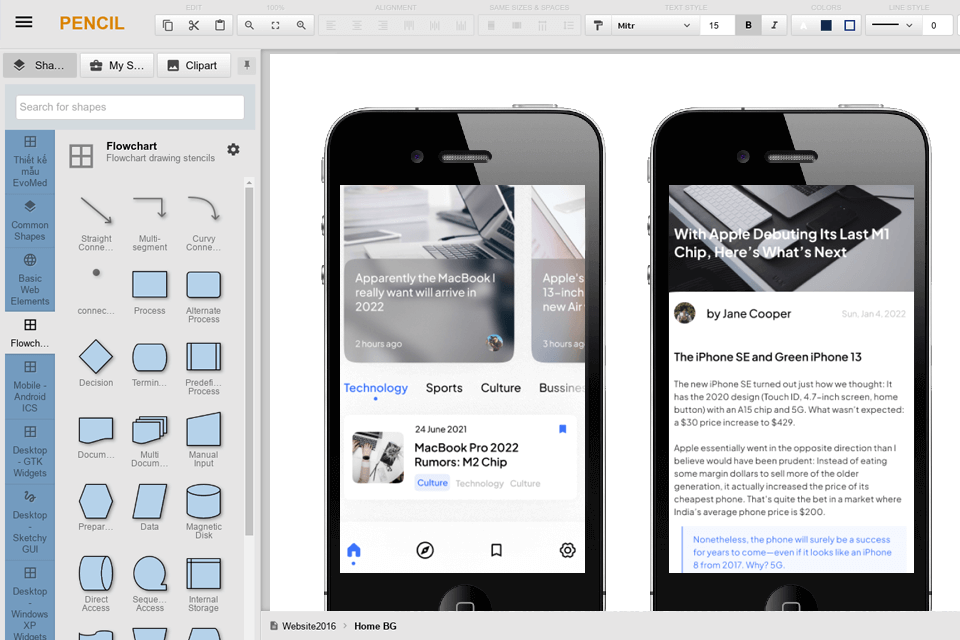Click Website2016 in the breadcrumb
This screenshot has height=640, width=960.
309,626
